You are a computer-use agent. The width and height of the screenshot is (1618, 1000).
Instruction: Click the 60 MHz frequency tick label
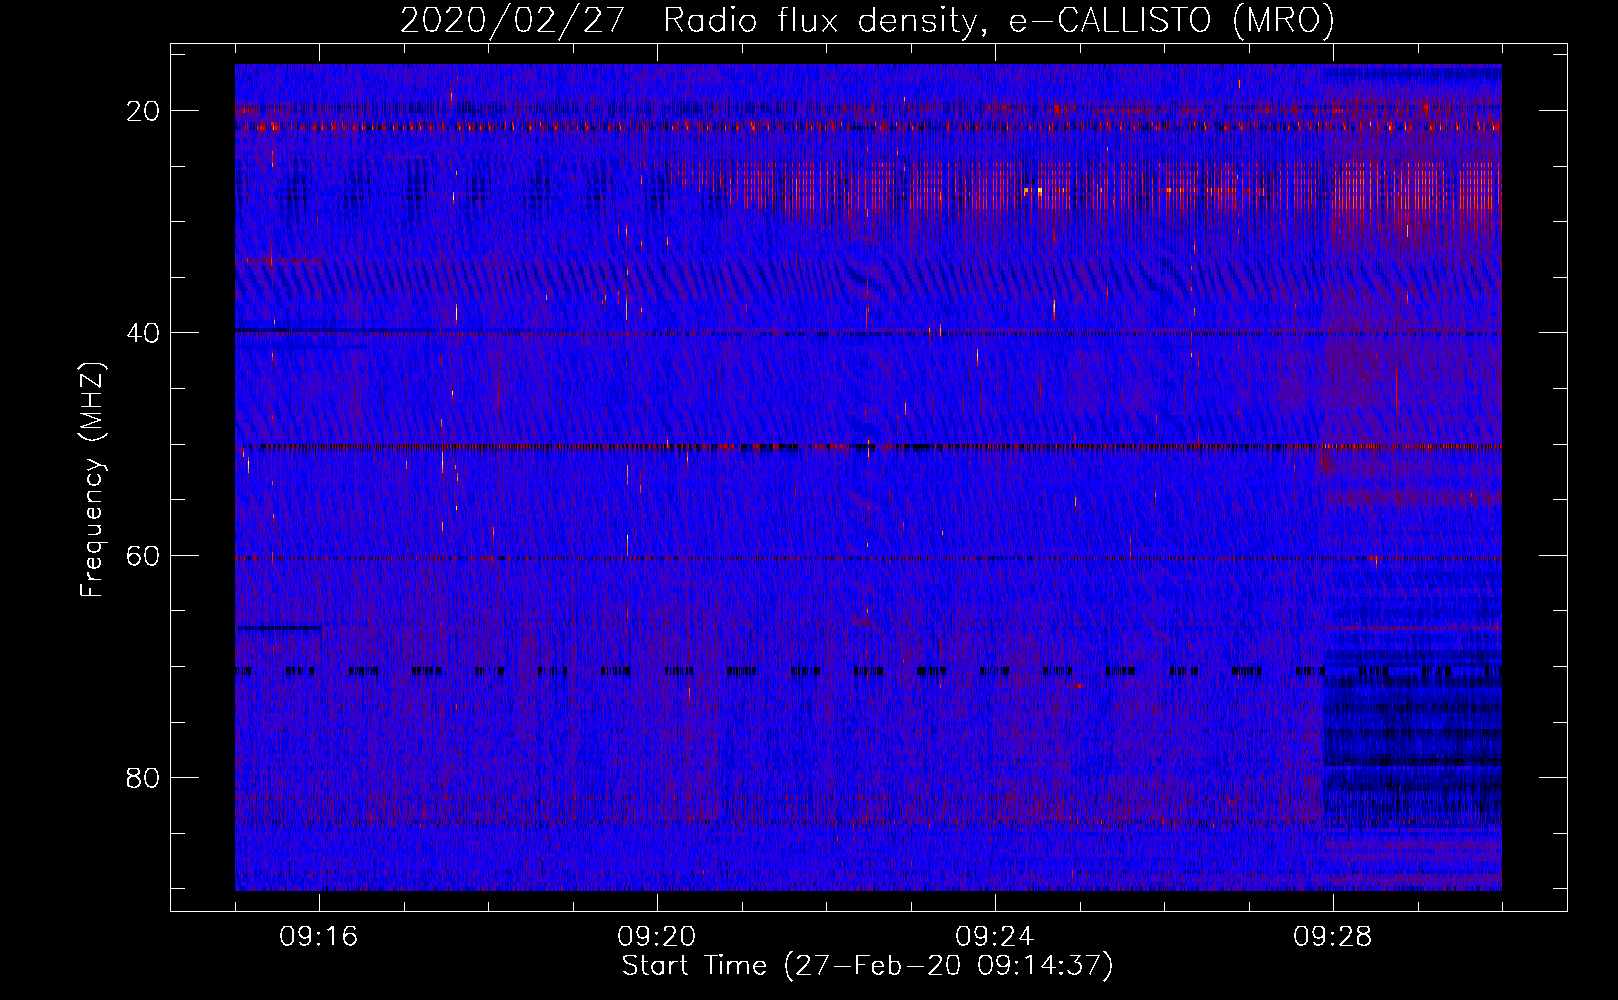[143, 555]
